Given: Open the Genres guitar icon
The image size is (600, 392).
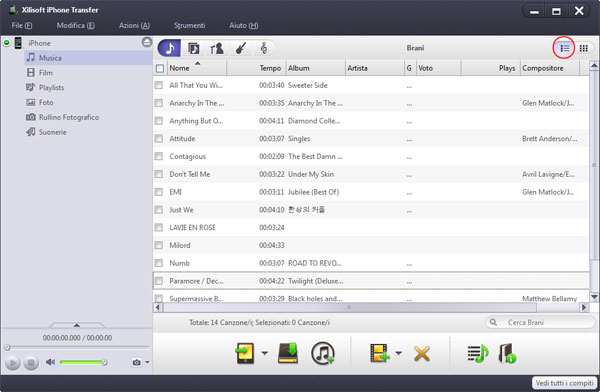Looking at the screenshot, I should (x=241, y=48).
